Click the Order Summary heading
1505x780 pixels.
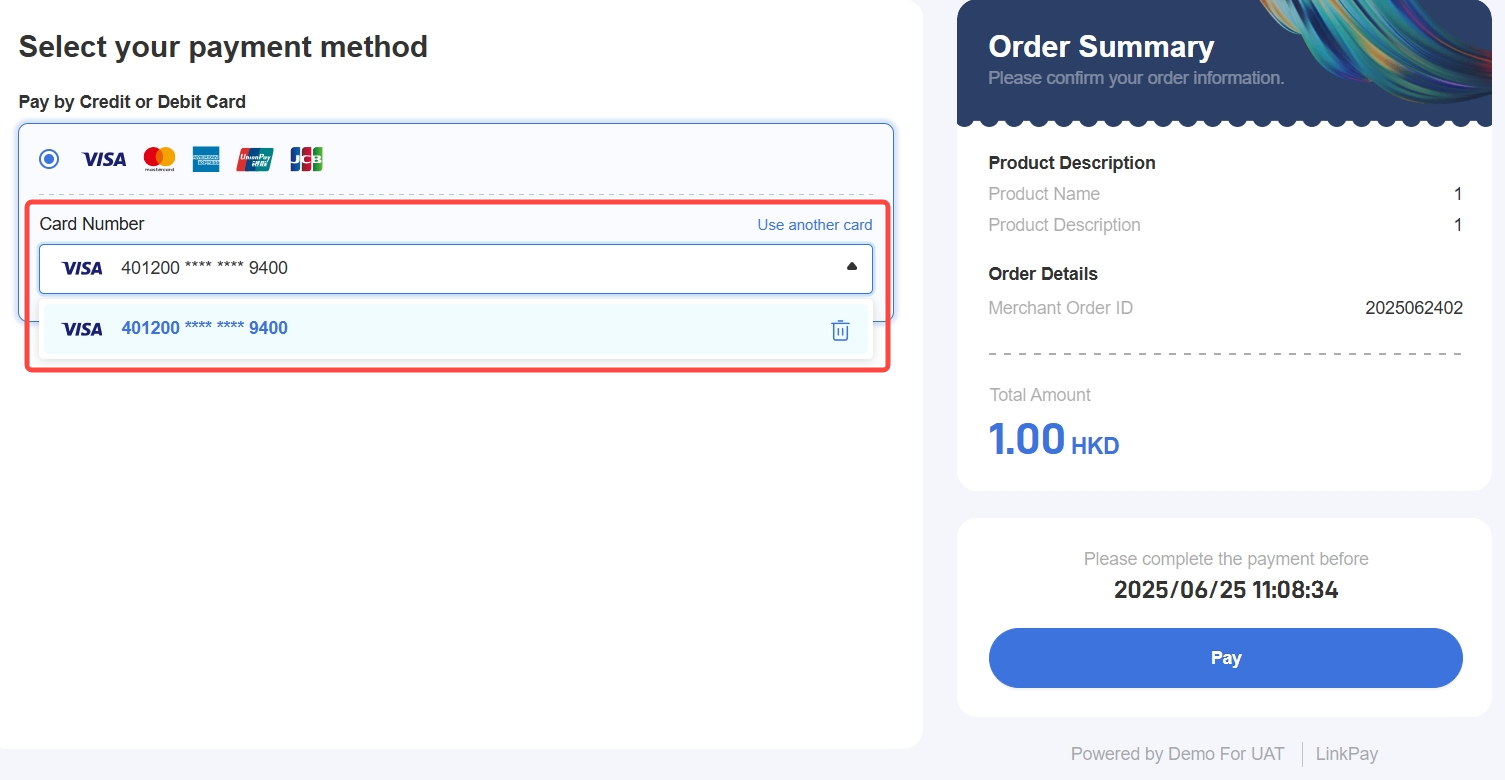(1101, 47)
